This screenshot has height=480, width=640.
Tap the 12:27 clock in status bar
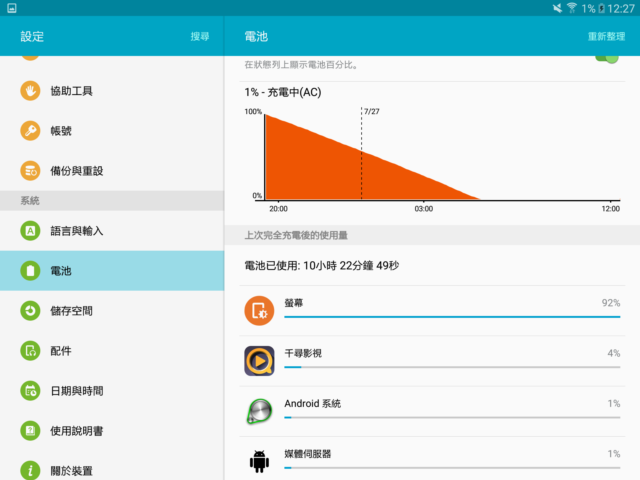pos(621,9)
